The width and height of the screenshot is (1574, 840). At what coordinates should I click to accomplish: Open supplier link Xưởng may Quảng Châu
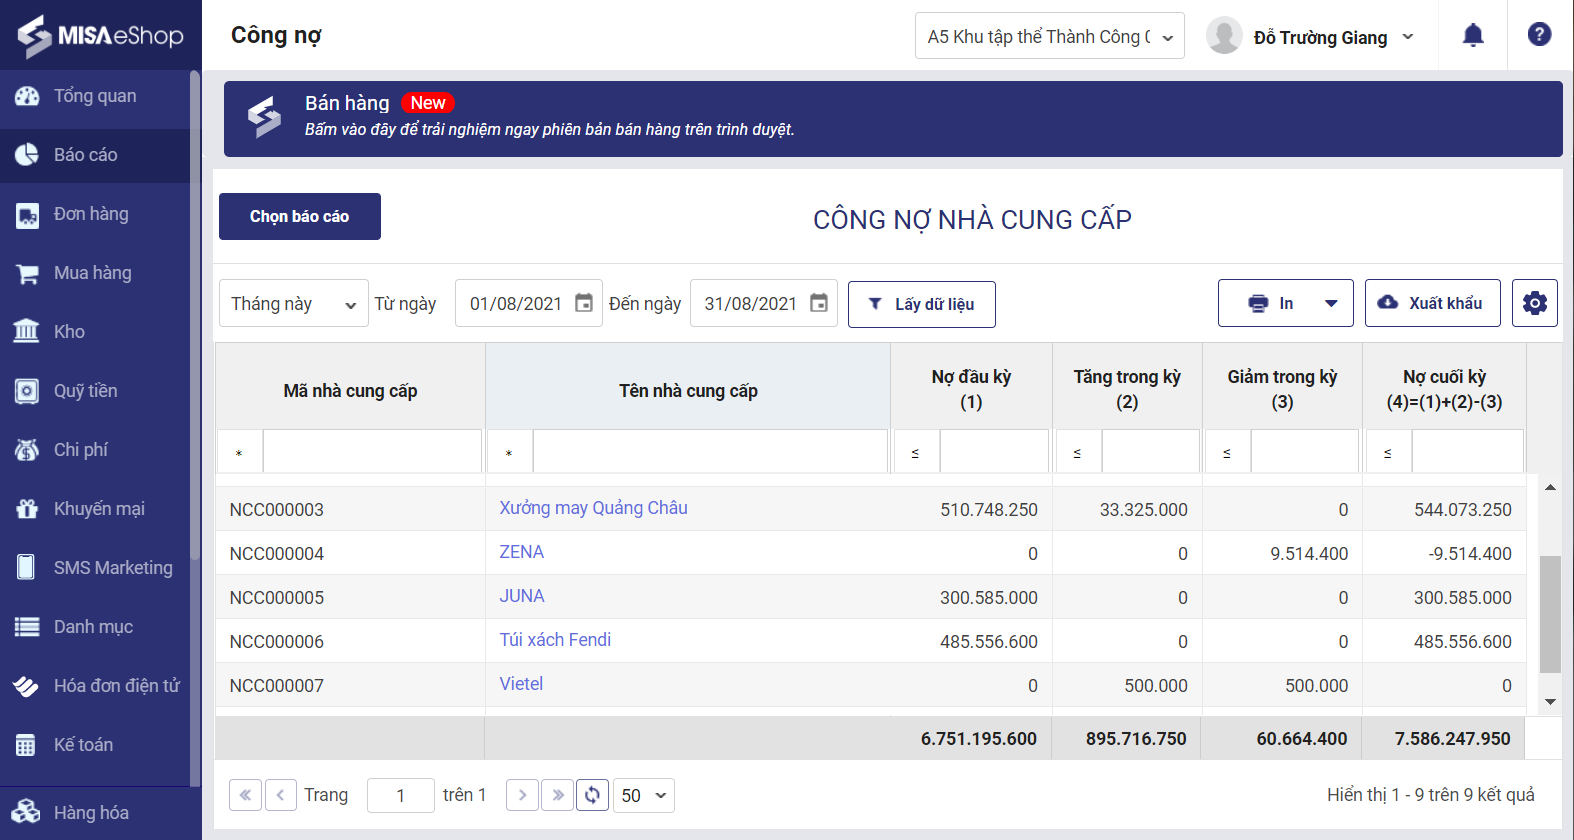coord(593,508)
